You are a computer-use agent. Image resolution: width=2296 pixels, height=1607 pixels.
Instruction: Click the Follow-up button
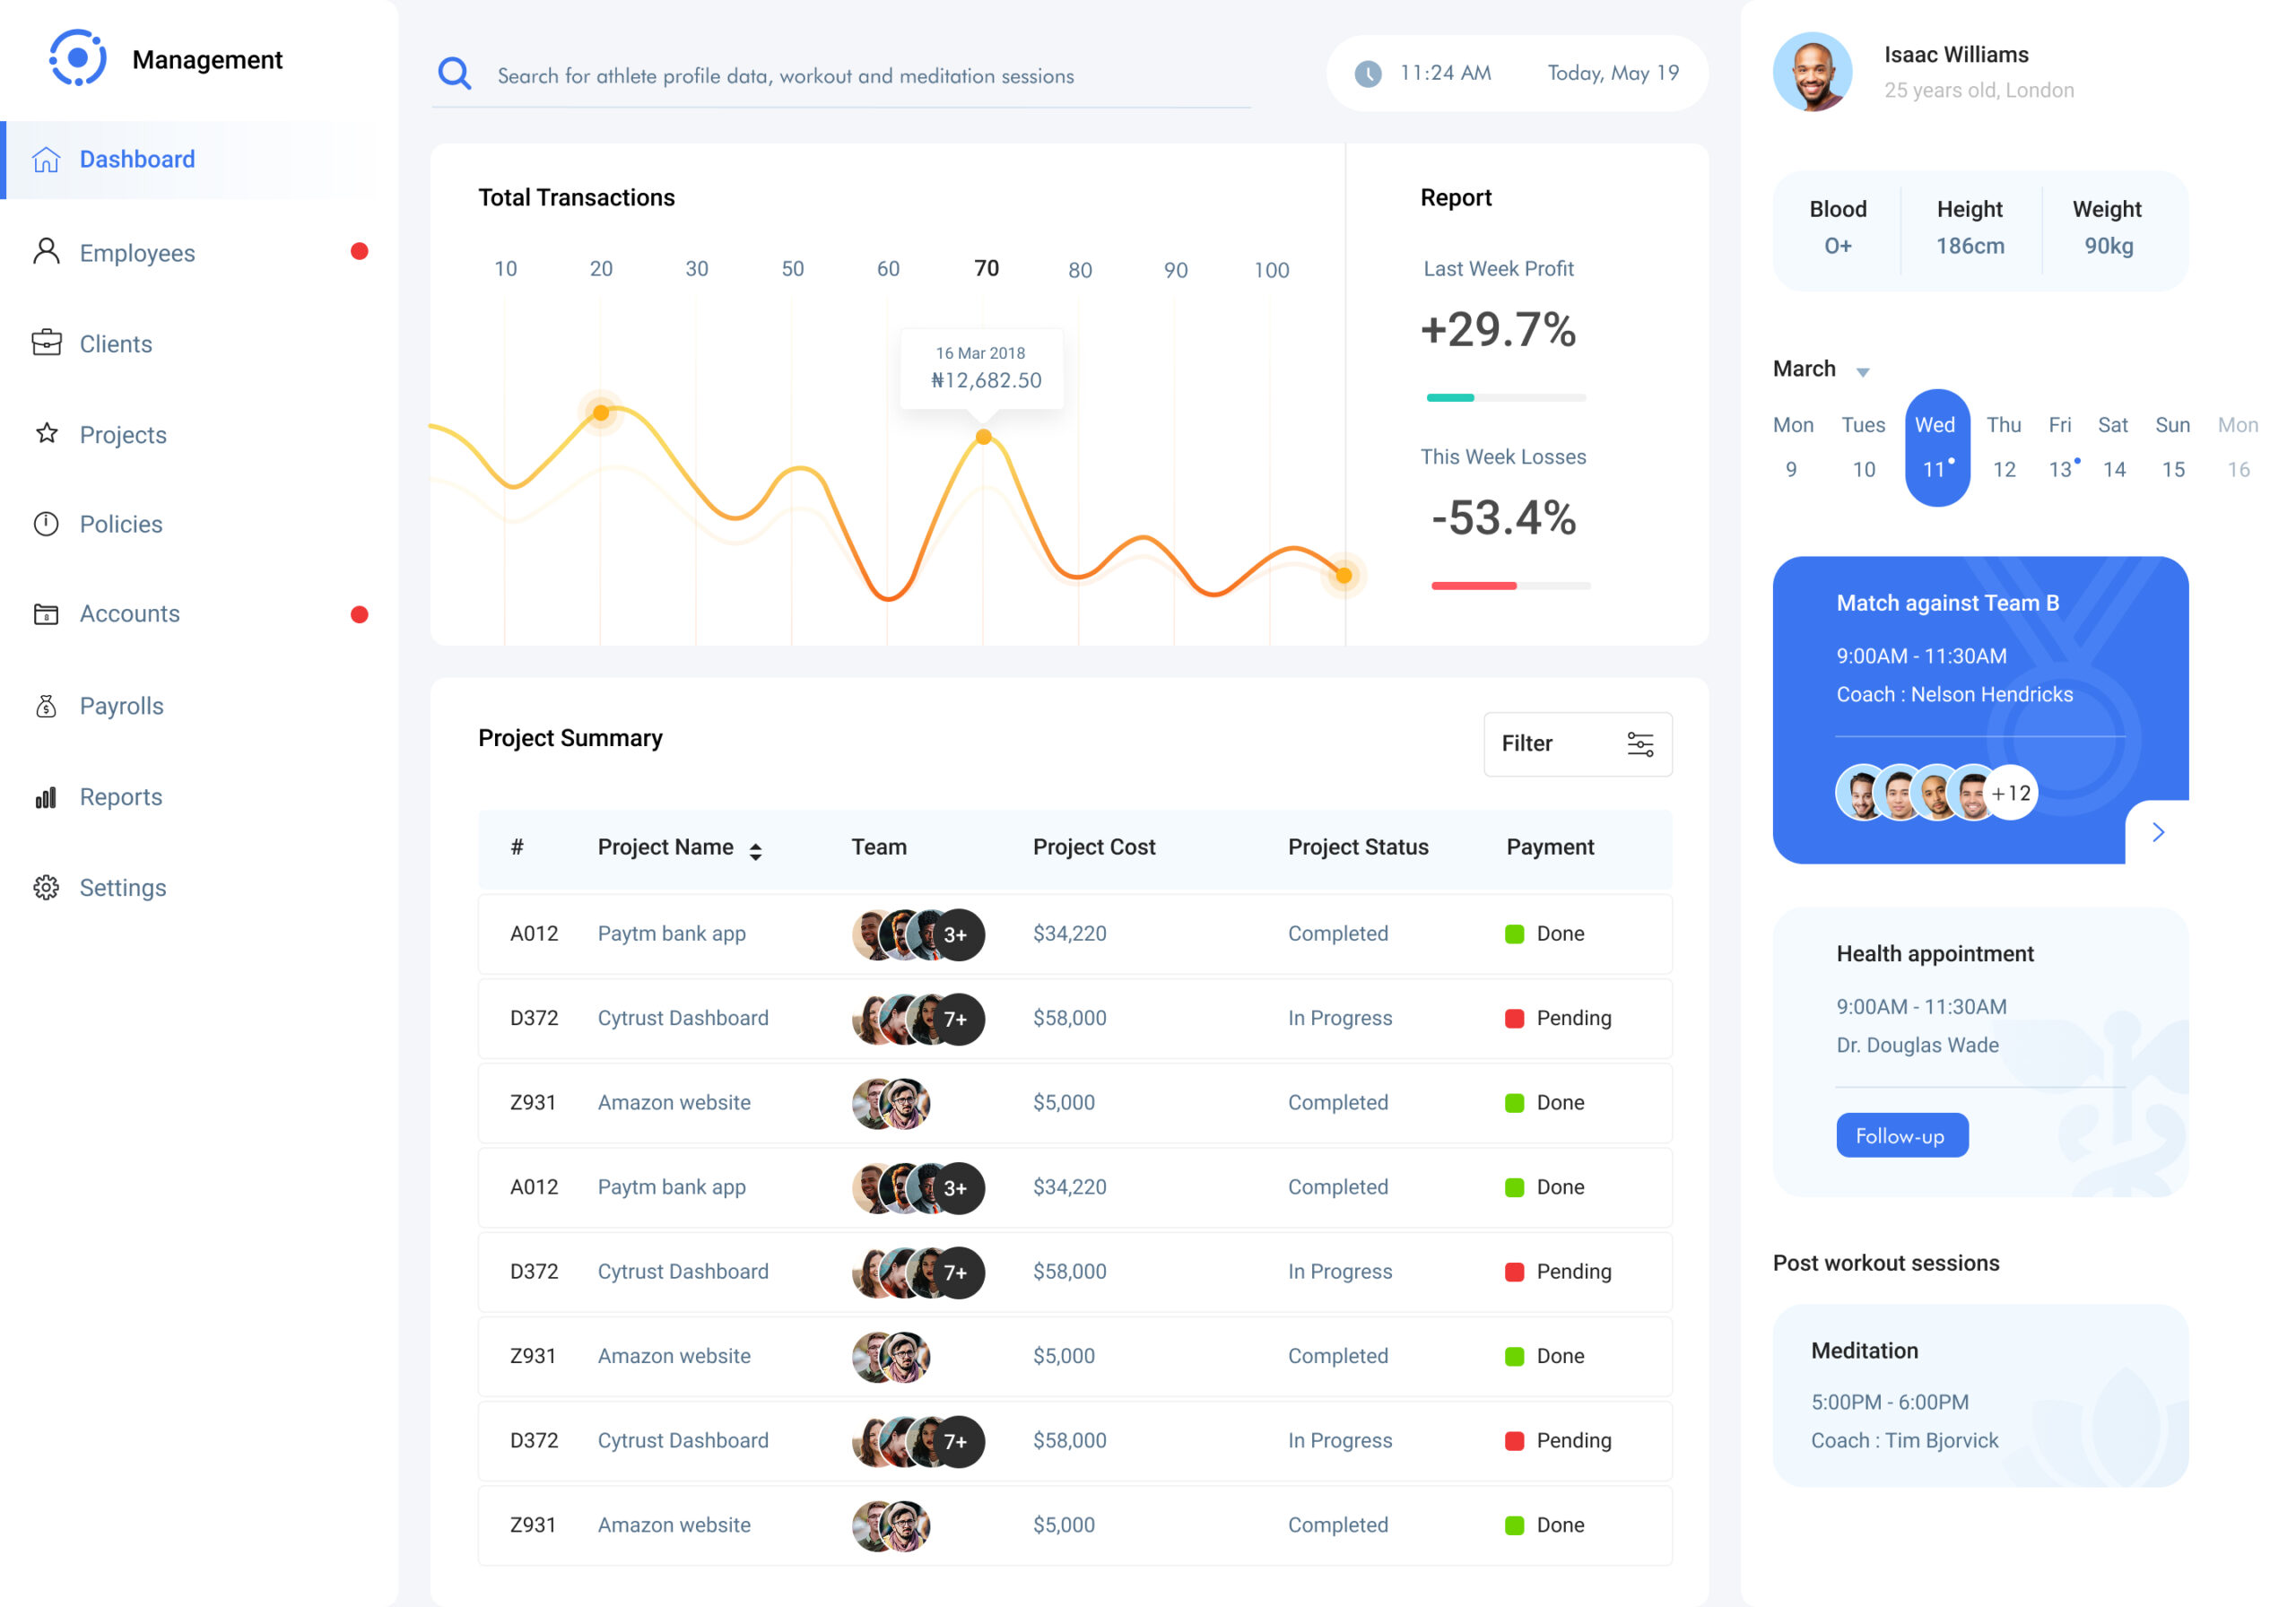(x=1901, y=1135)
